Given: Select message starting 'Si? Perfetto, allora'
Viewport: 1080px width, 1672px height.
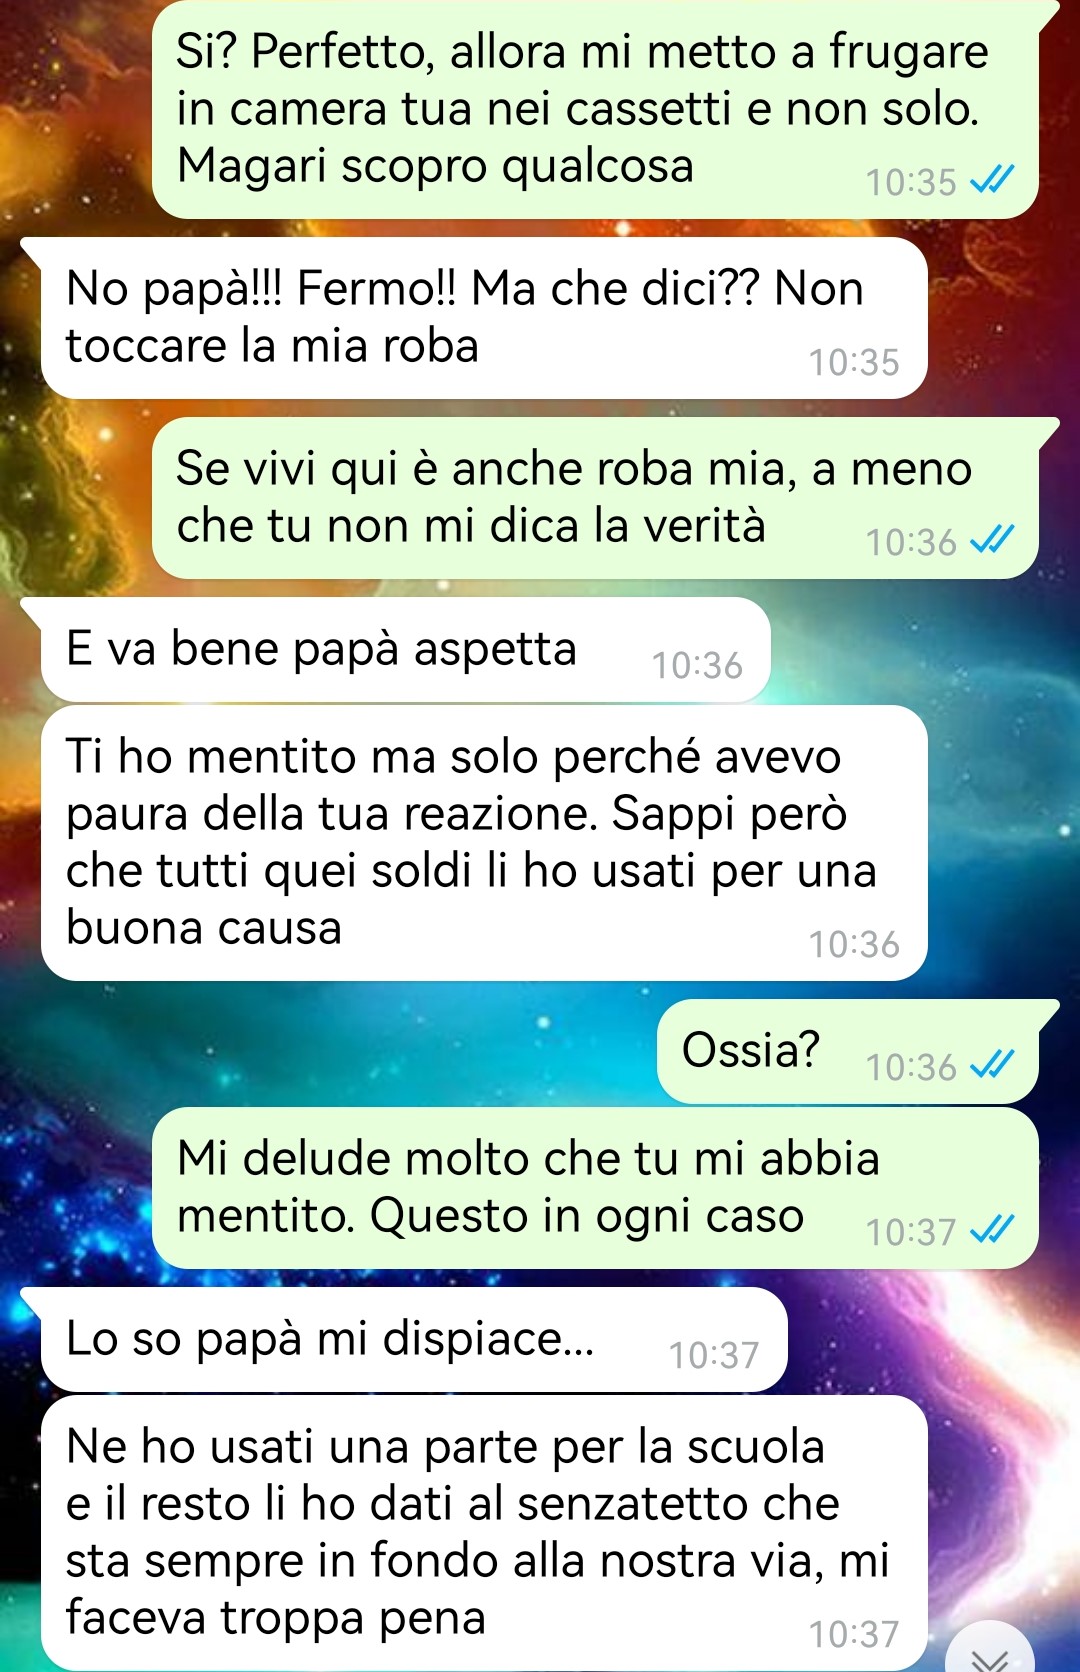Looking at the screenshot, I should 595,109.
